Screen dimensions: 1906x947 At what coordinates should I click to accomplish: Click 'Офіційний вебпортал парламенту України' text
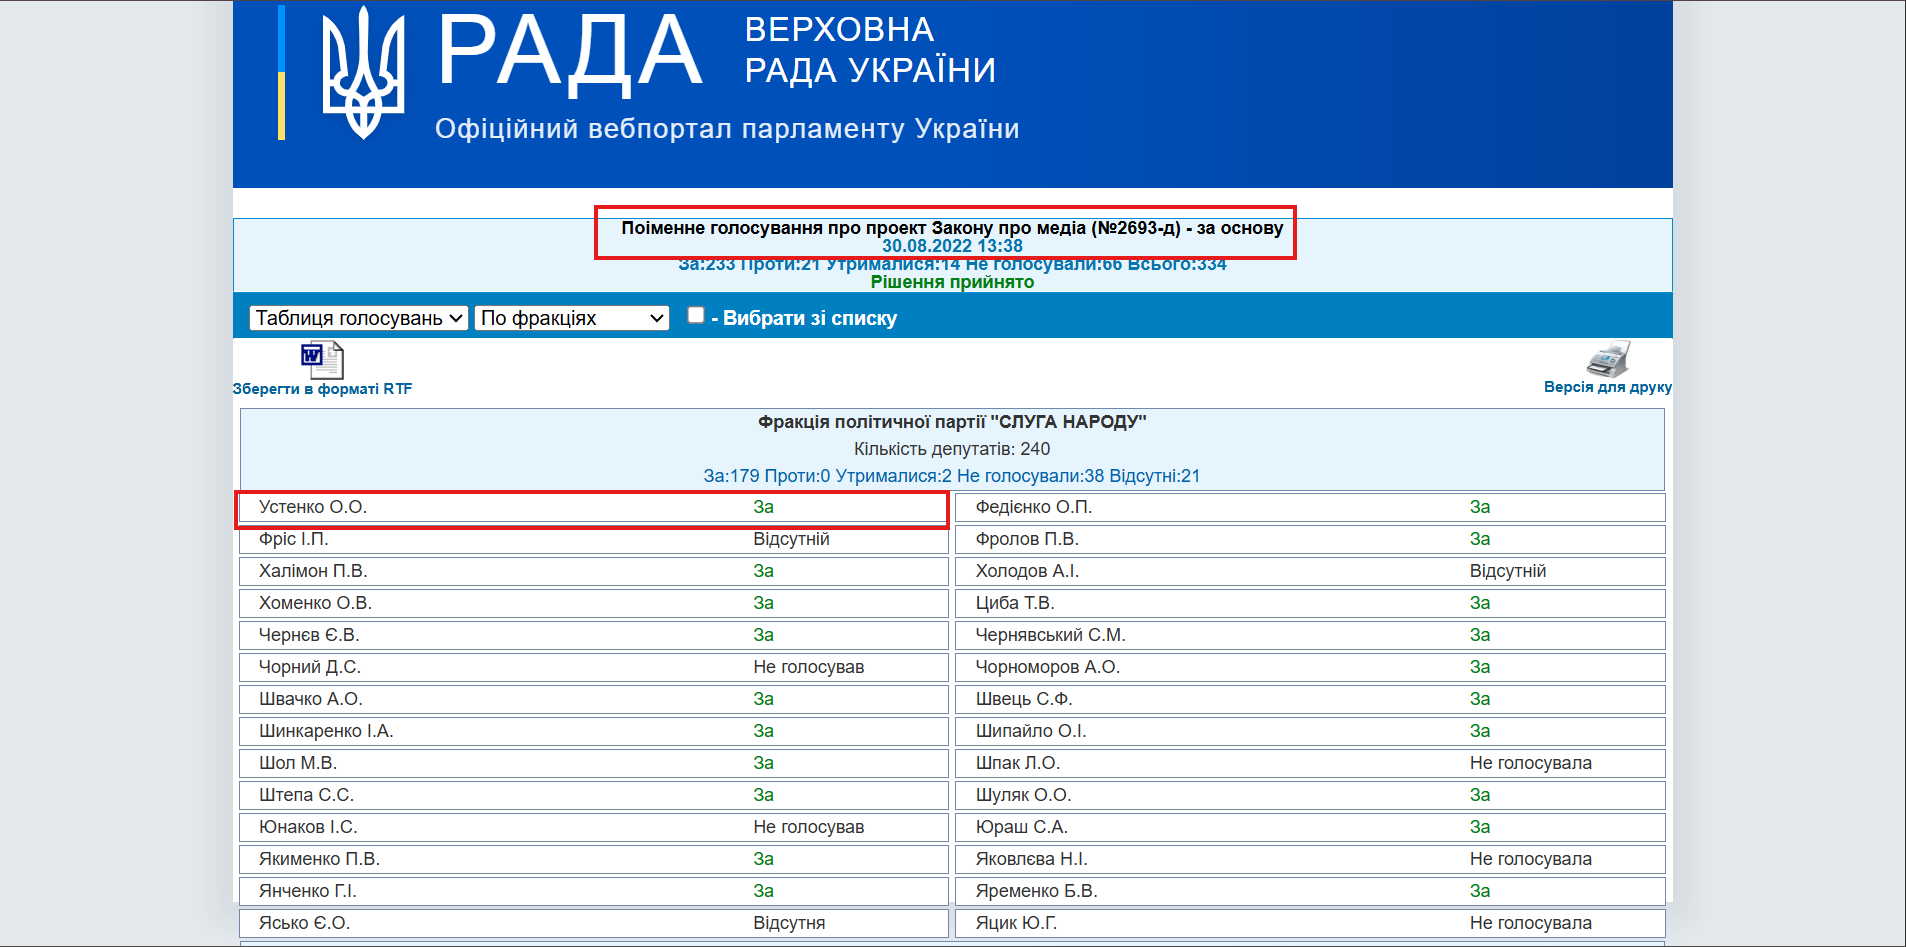point(727,129)
